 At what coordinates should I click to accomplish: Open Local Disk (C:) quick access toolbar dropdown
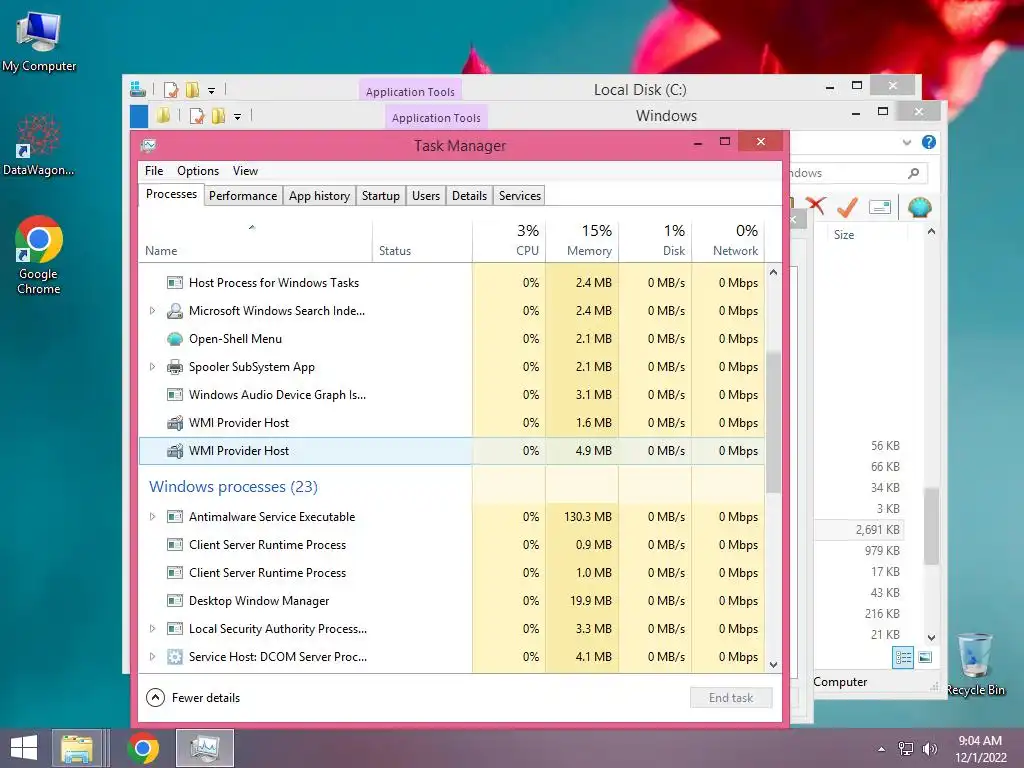[211, 90]
